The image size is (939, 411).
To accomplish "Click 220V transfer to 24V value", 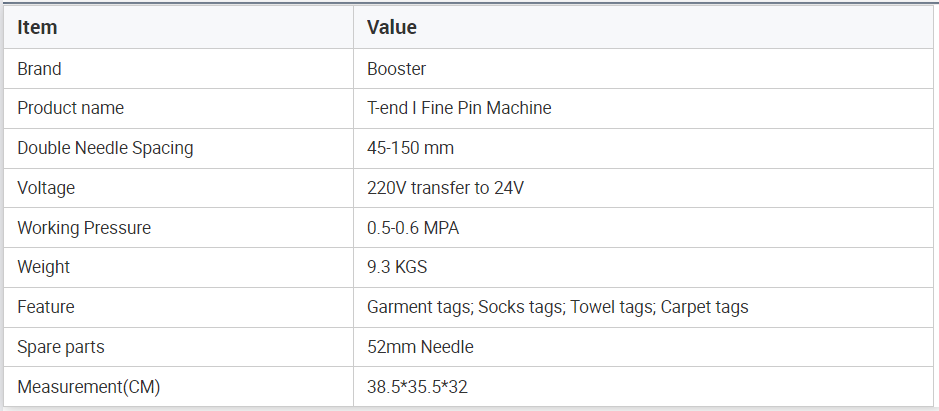I will coord(446,188).
